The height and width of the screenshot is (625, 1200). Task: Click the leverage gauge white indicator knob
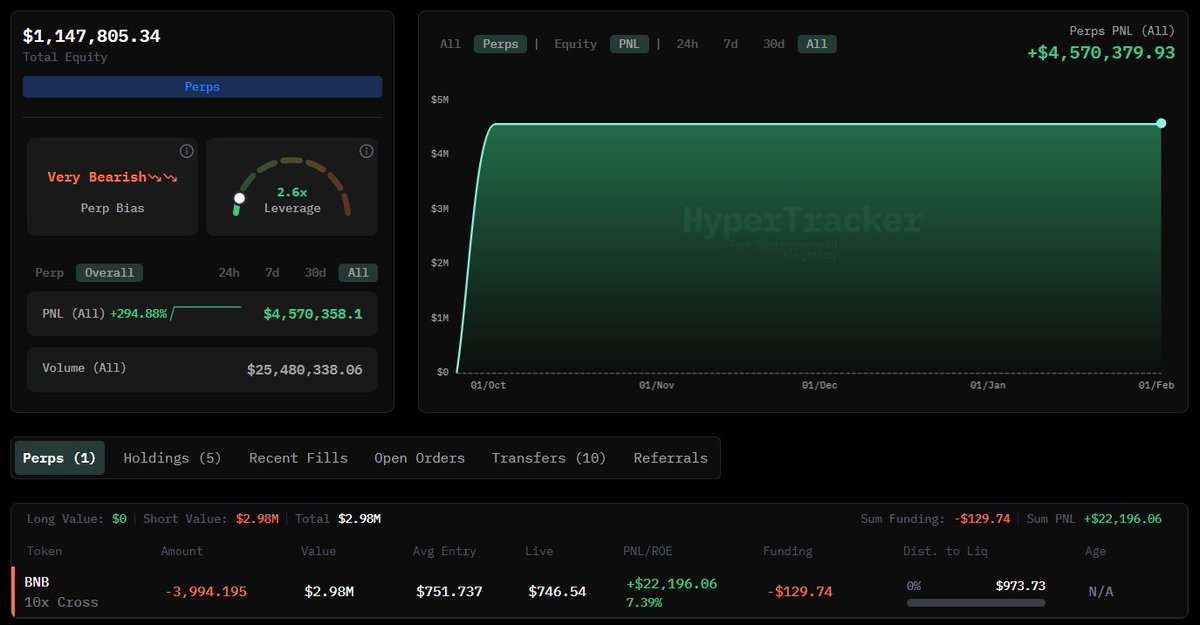(239, 198)
